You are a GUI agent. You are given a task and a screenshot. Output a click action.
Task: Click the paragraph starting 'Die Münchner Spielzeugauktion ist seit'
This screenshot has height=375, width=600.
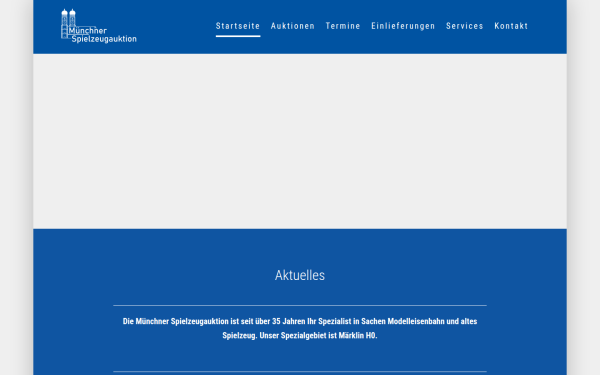(300, 328)
